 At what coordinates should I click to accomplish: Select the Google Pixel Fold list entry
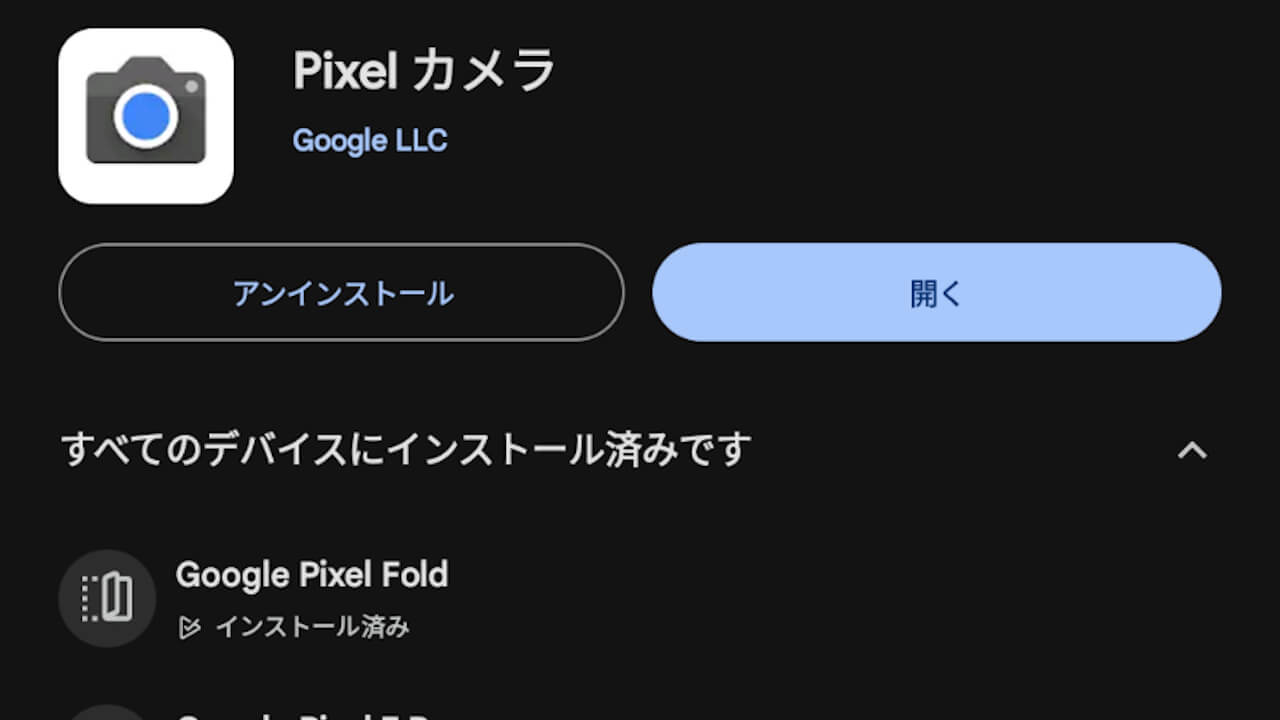[x=312, y=575]
